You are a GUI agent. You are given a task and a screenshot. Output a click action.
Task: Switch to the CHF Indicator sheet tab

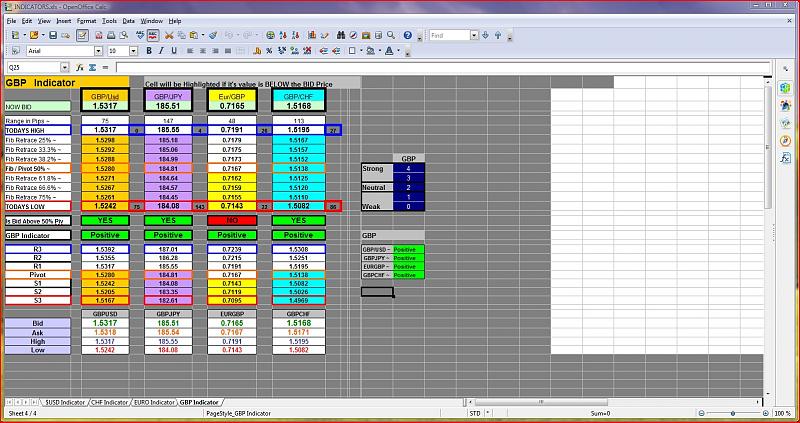tap(109, 402)
